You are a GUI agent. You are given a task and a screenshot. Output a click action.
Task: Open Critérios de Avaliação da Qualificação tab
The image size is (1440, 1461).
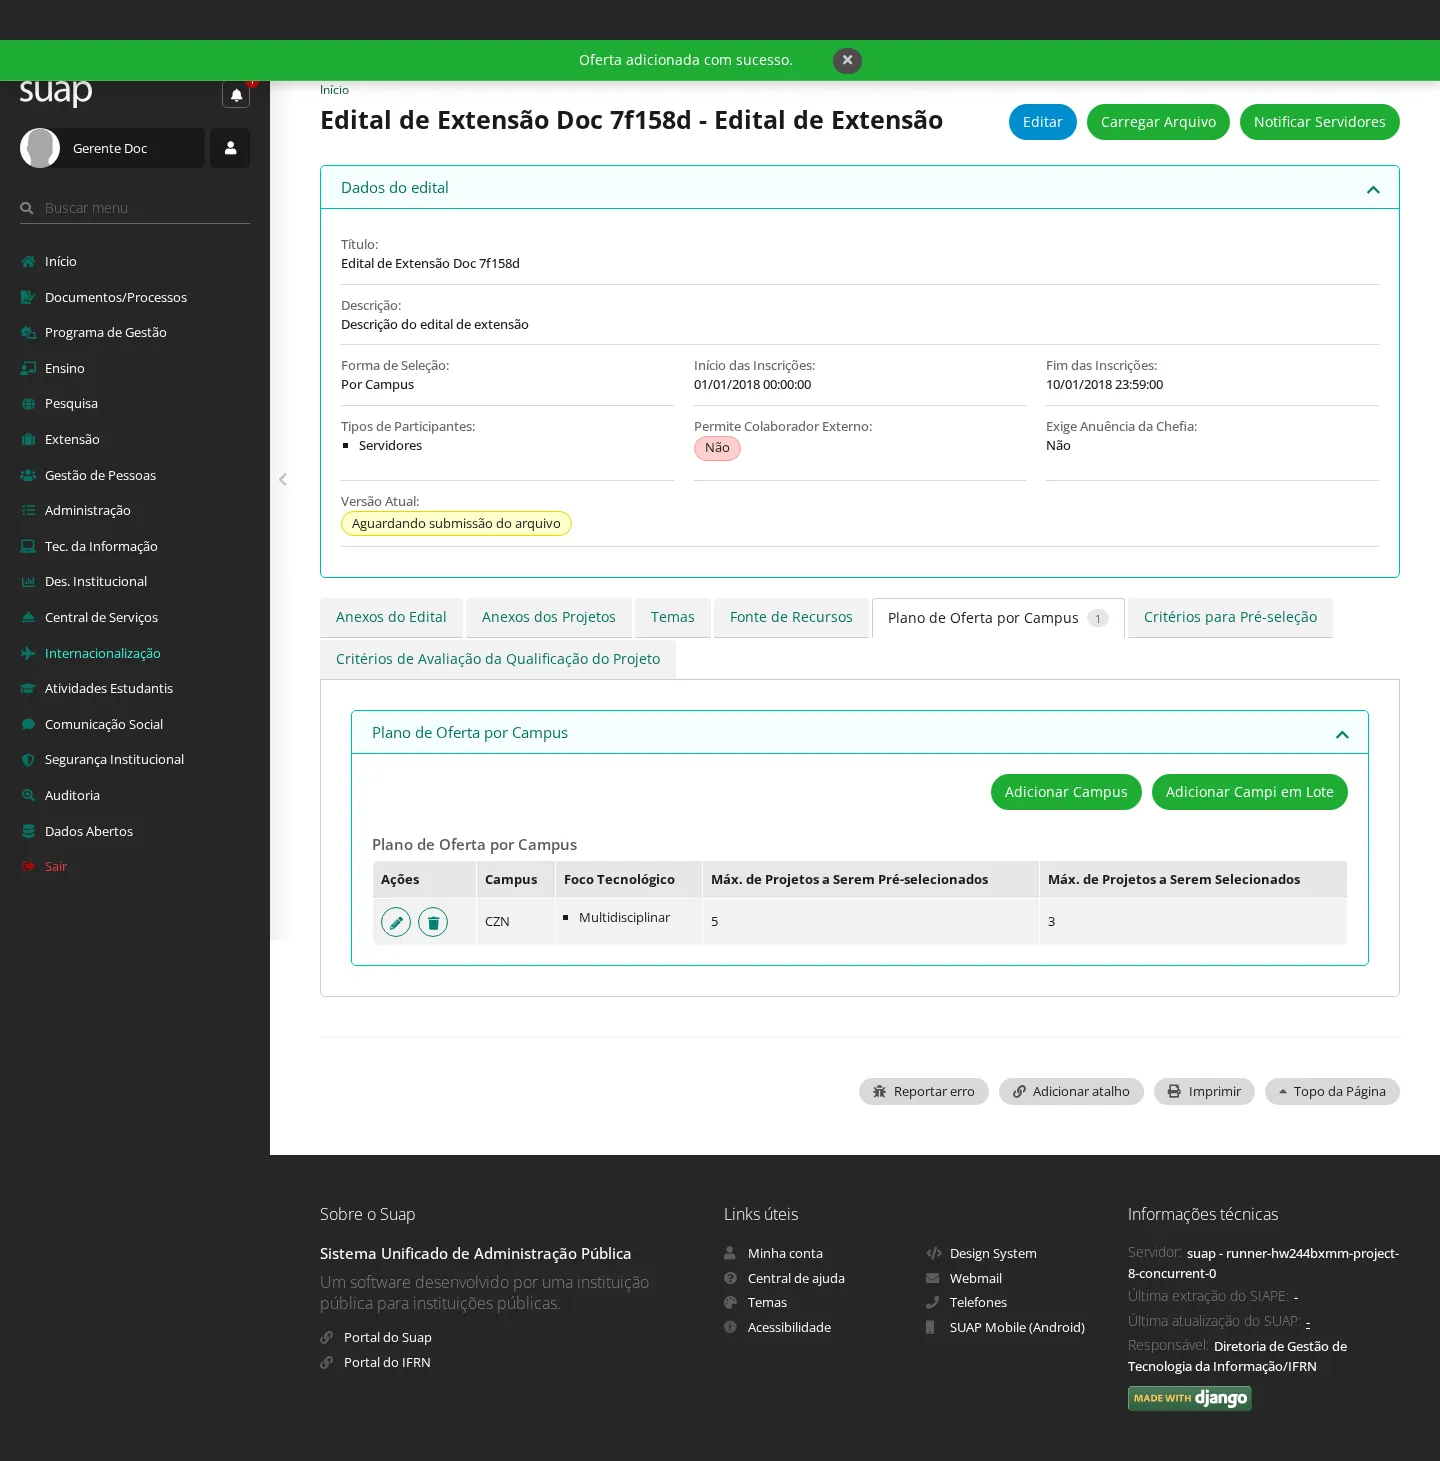click(498, 659)
